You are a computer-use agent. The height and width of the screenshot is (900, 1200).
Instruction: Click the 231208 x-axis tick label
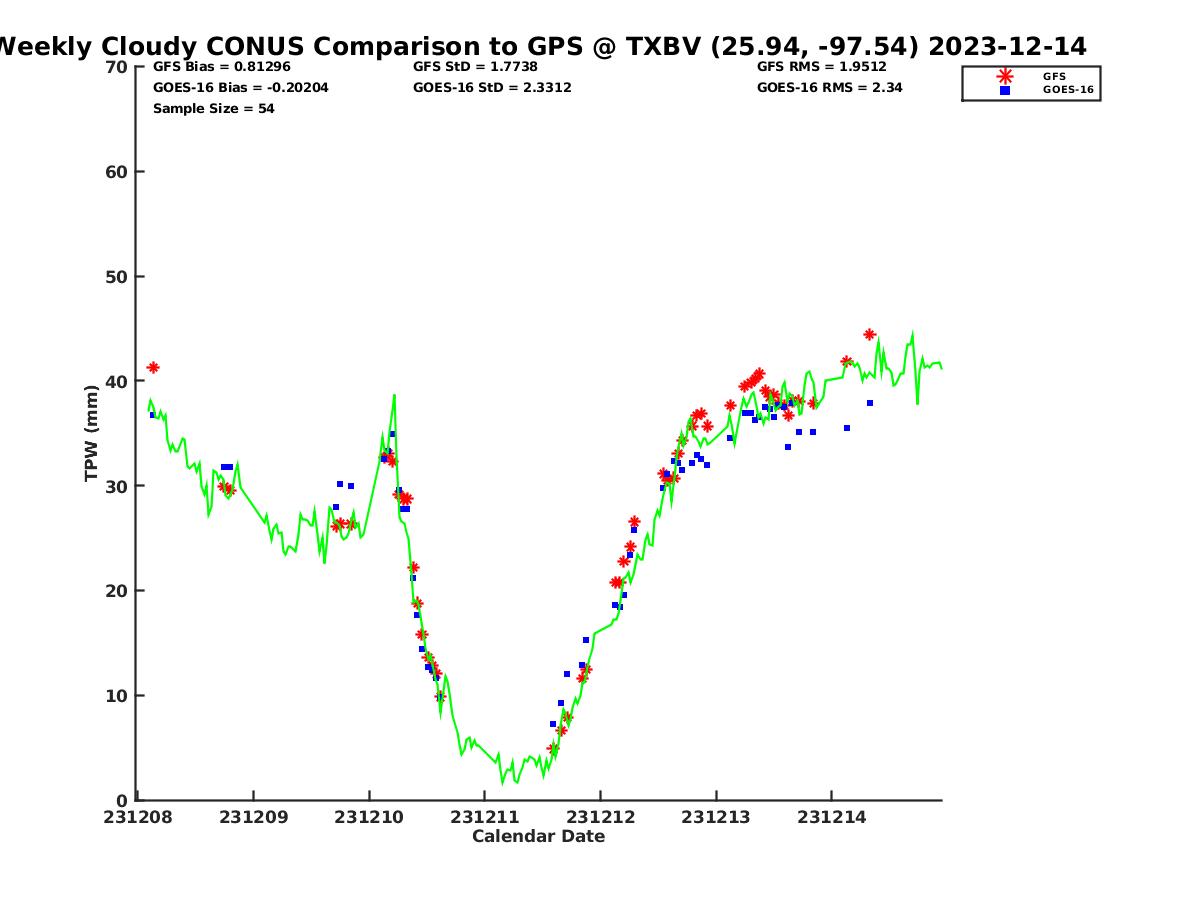138,817
